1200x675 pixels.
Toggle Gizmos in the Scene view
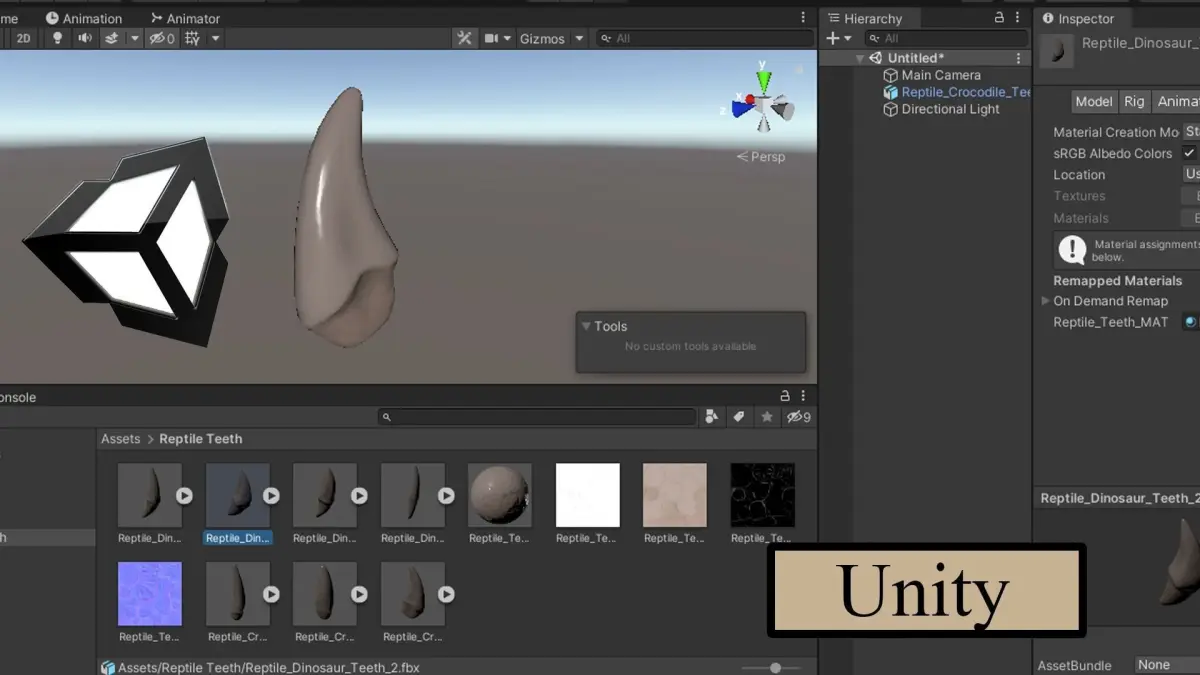coord(542,38)
